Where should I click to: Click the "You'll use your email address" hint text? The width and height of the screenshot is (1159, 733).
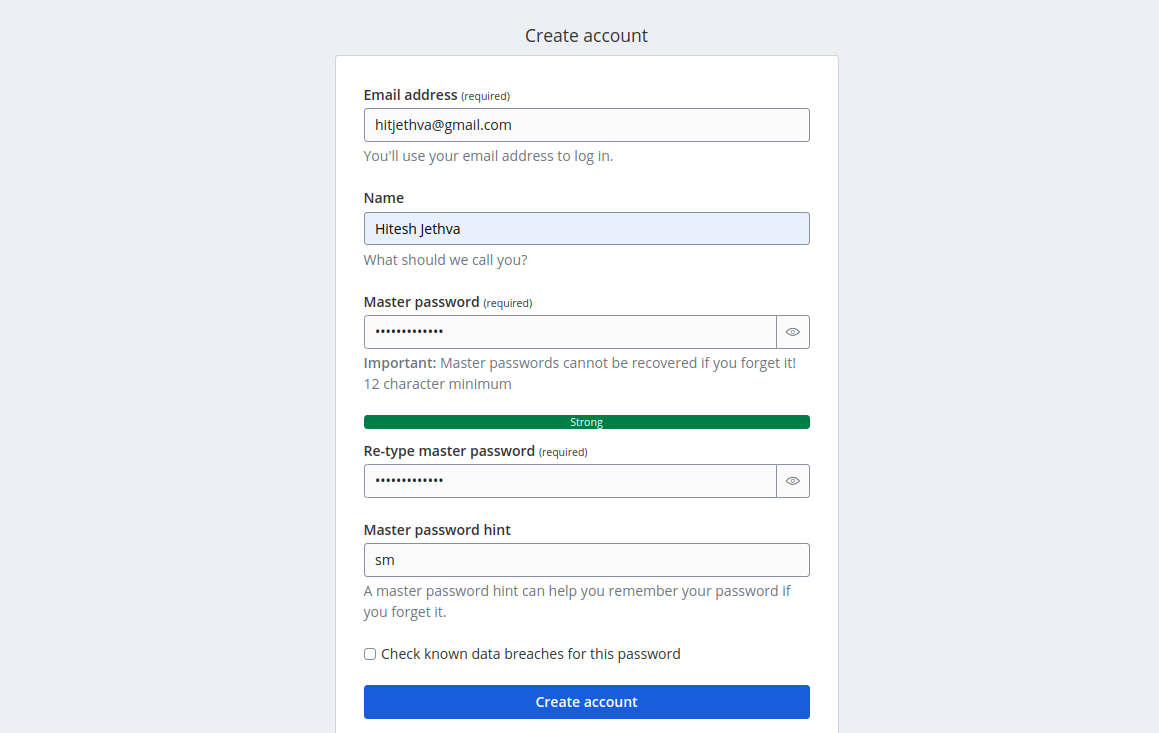click(488, 156)
